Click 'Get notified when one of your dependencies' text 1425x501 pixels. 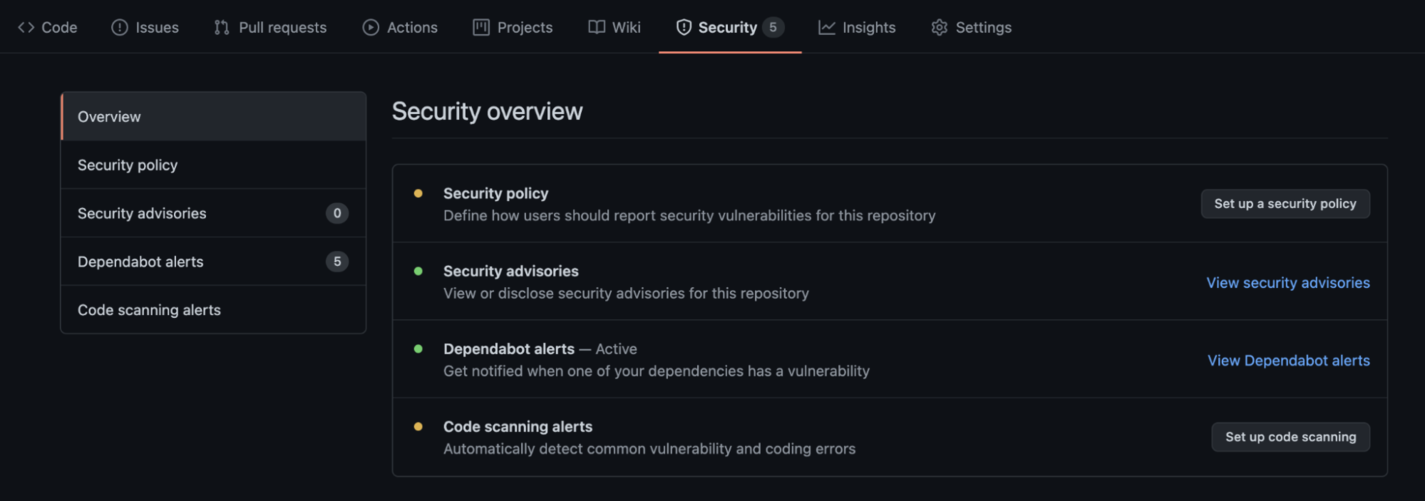coord(656,371)
